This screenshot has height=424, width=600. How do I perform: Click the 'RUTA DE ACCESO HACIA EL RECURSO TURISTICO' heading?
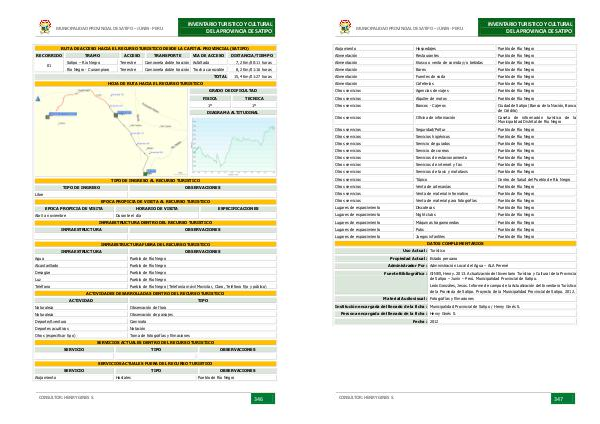tap(155, 49)
